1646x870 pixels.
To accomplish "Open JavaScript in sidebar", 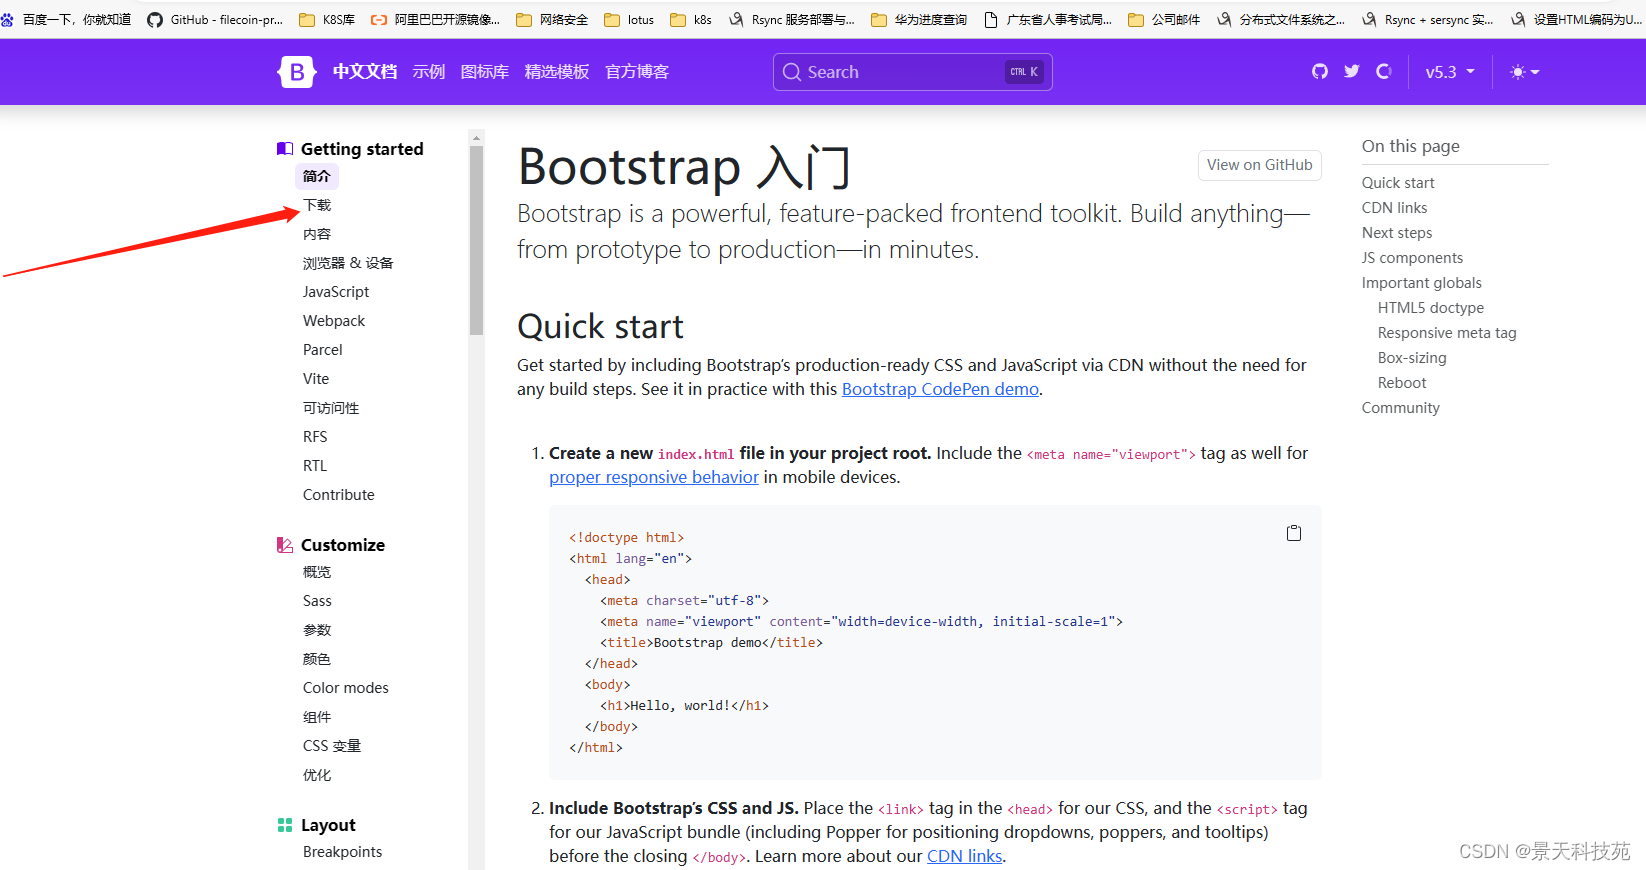I will pos(336,292).
